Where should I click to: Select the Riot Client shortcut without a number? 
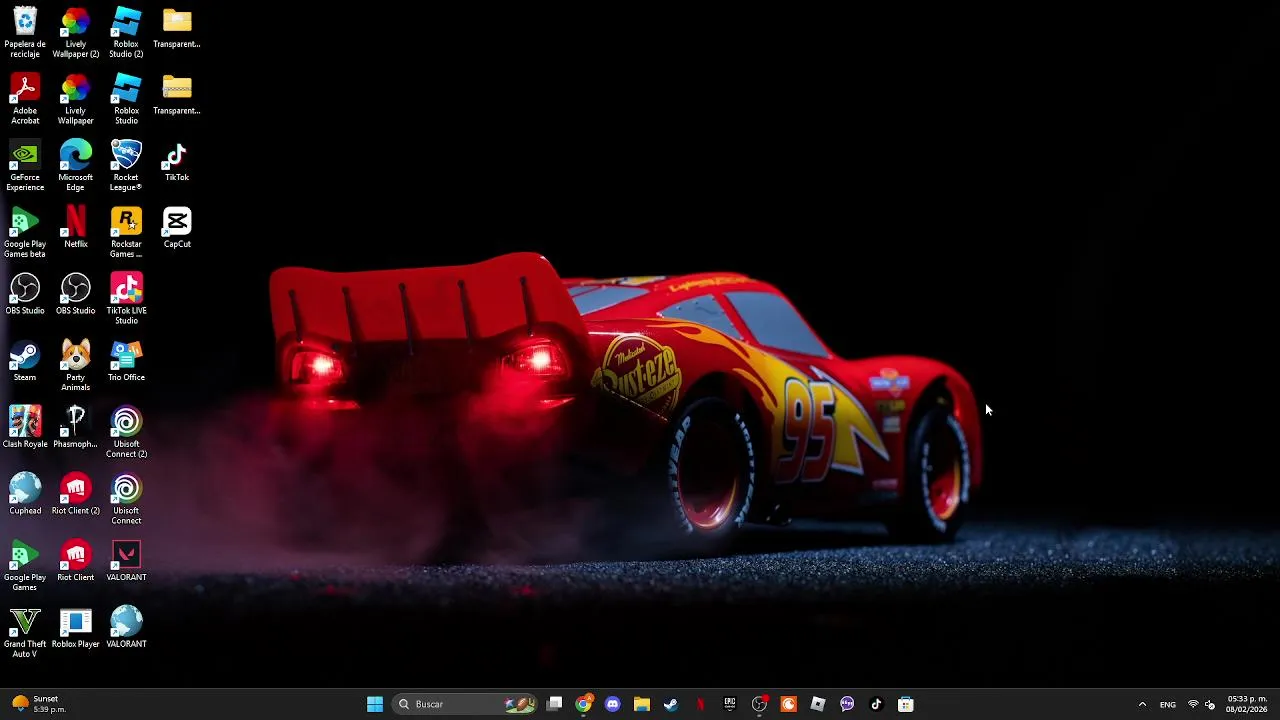[x=76, y=561]
